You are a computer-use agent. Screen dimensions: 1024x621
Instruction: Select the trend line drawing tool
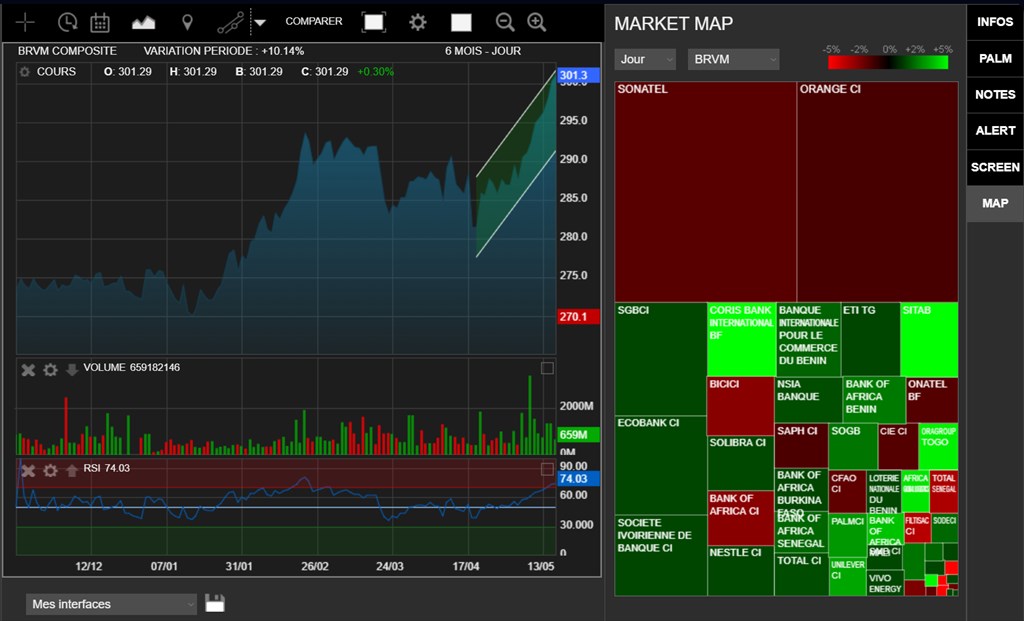point(231,23)
